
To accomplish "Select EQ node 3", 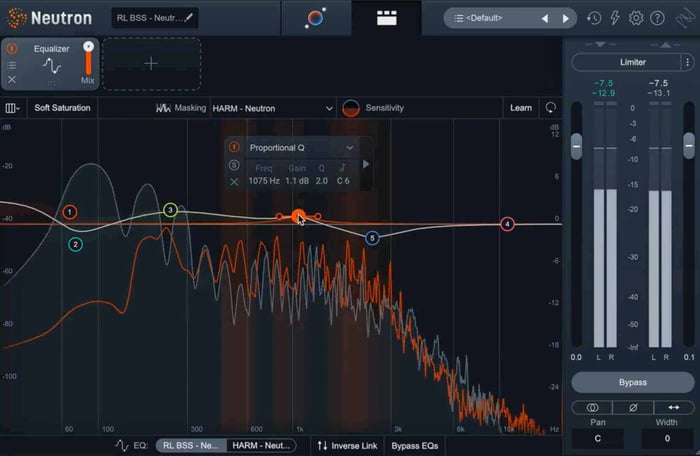I will pyautogui.click(x=170, y=210).
